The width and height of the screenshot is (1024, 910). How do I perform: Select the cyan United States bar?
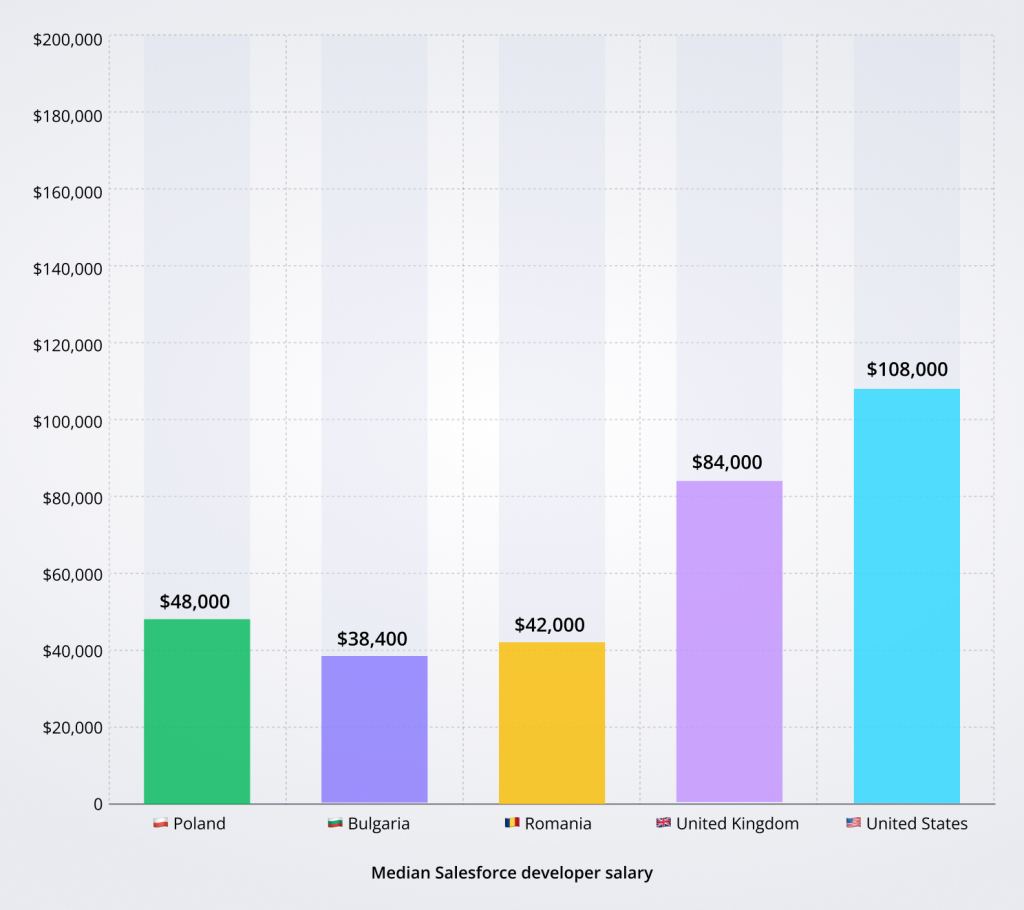coord(907,596)
